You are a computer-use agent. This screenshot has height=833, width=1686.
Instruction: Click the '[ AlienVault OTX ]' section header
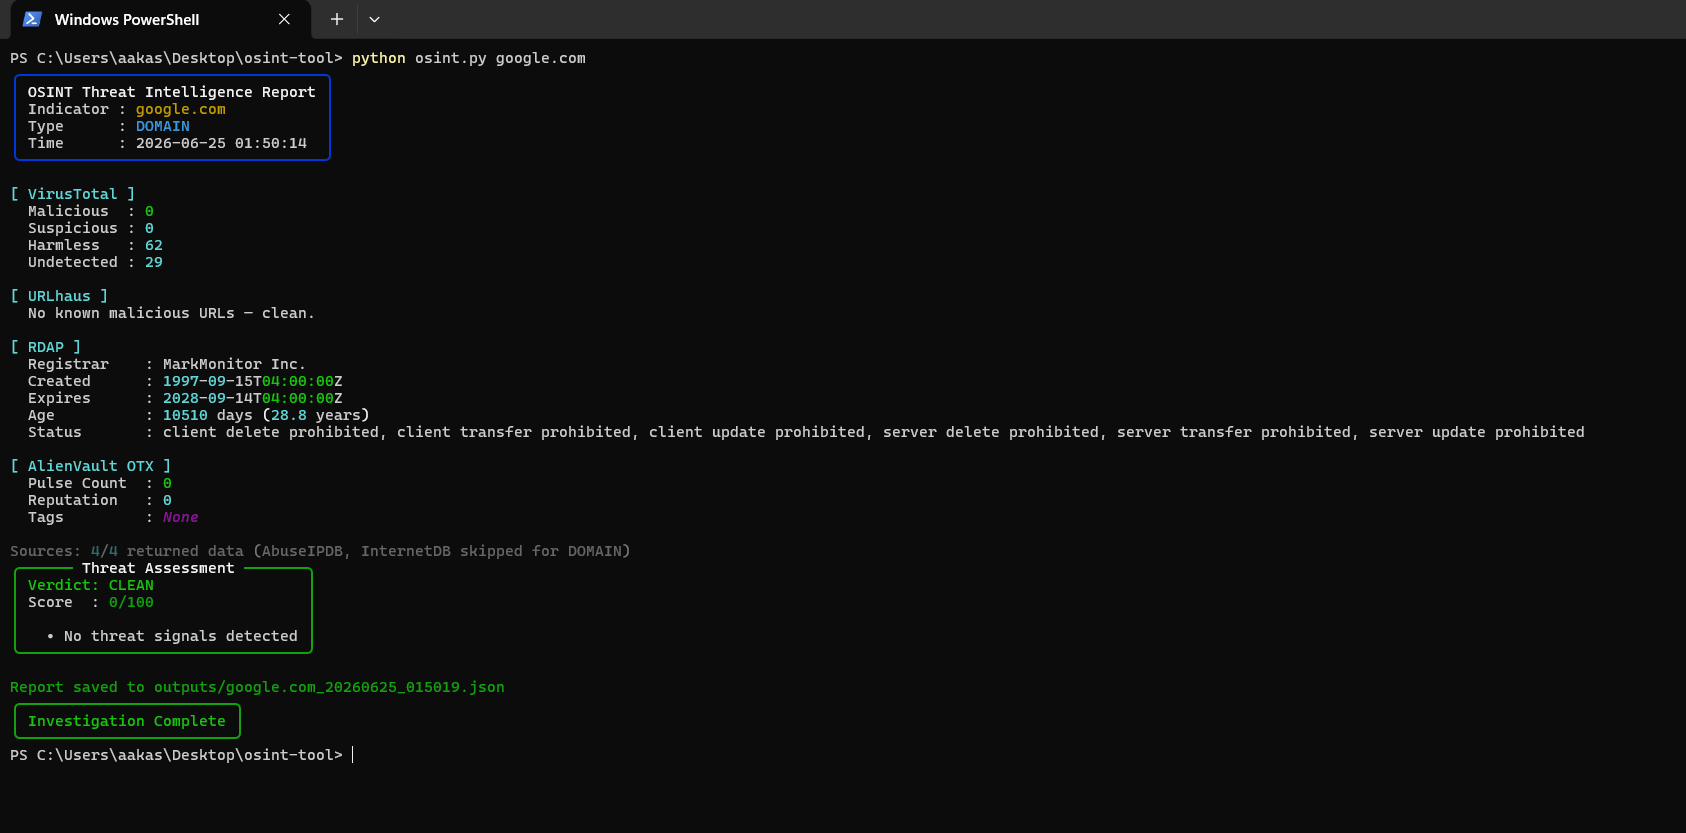[91, 466]
